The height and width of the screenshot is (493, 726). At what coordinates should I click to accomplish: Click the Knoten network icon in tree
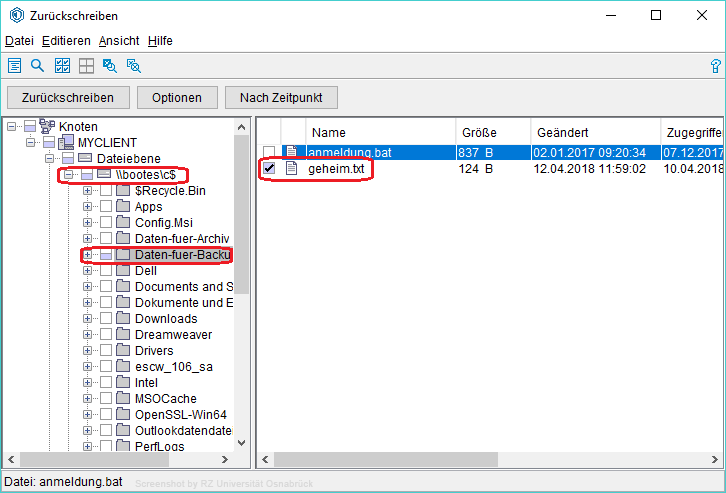(x=48, y=127)
